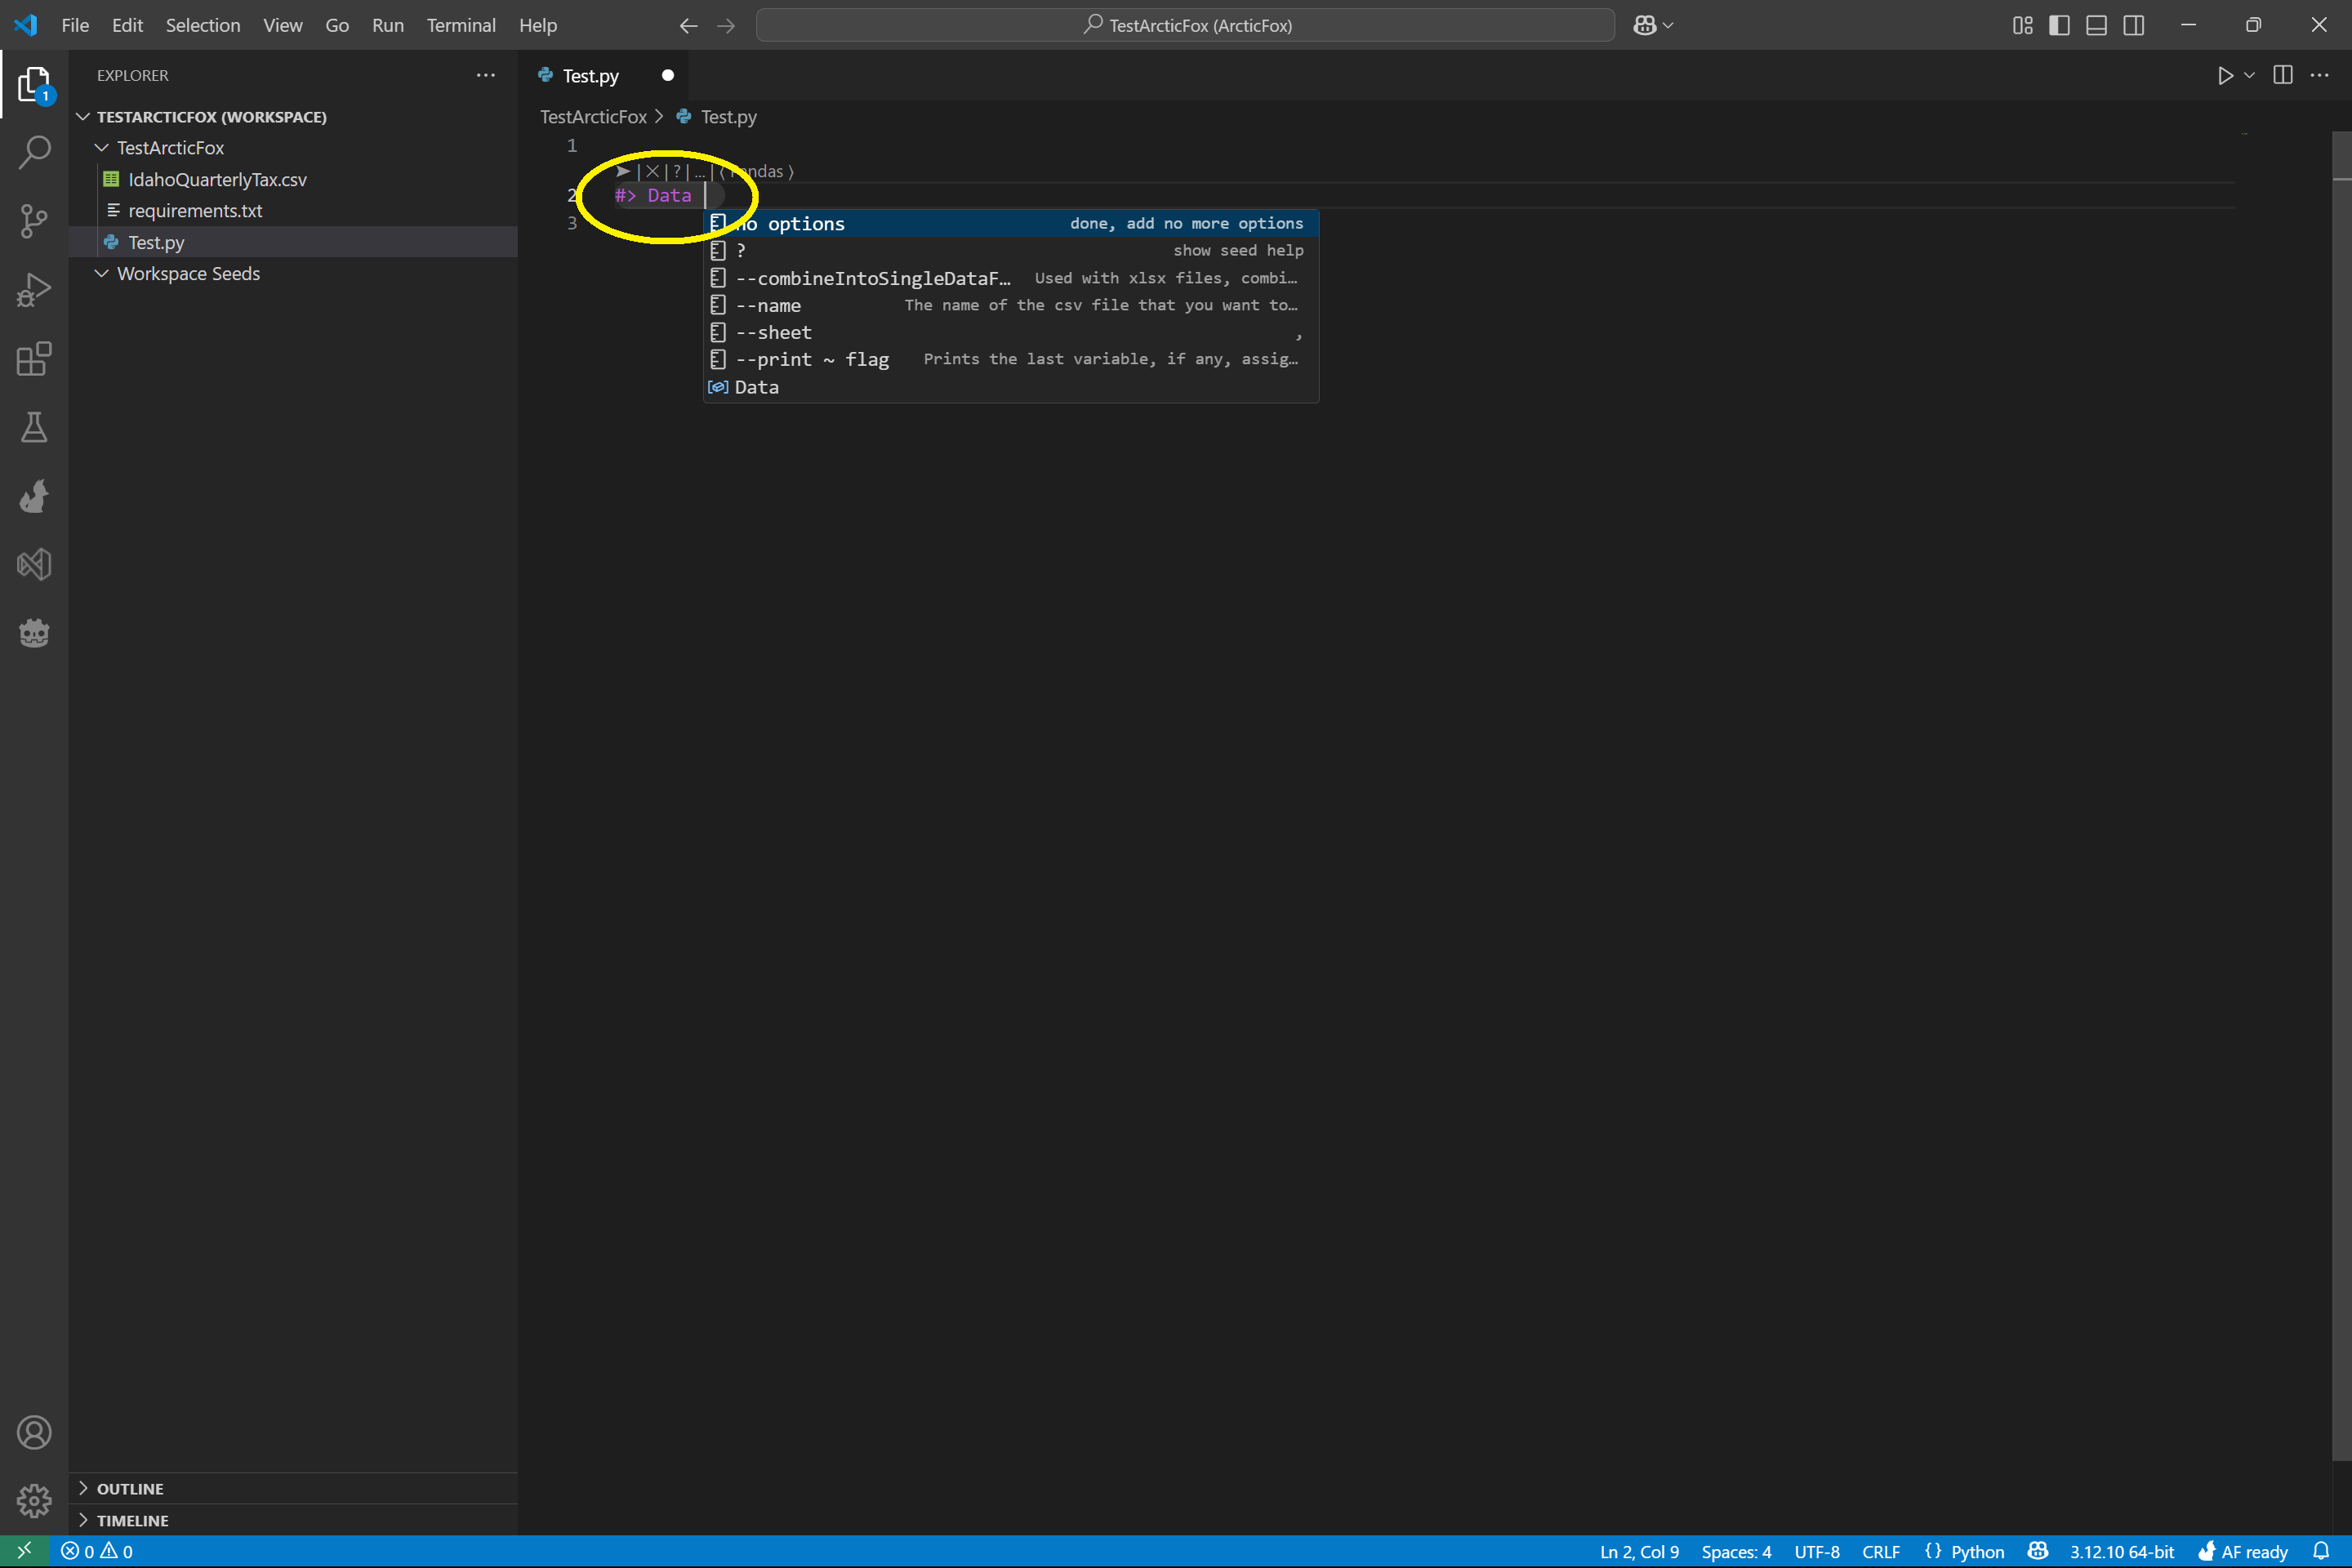The image size is (2352, 1568).
Task: Click the remote window indicator
Action: pyautogui.click(x=24, y=1551)
